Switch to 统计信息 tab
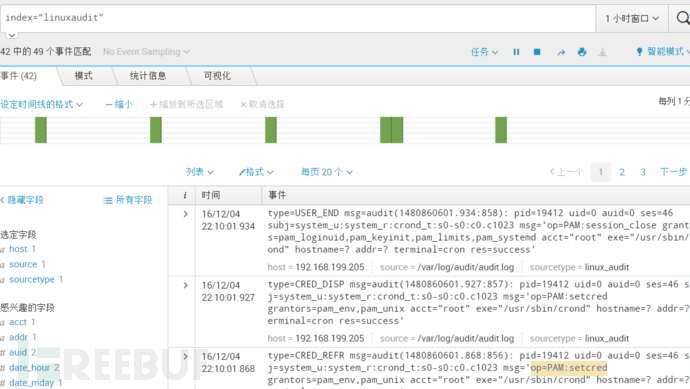The image size is (690, 389). (x=148, y=76)
